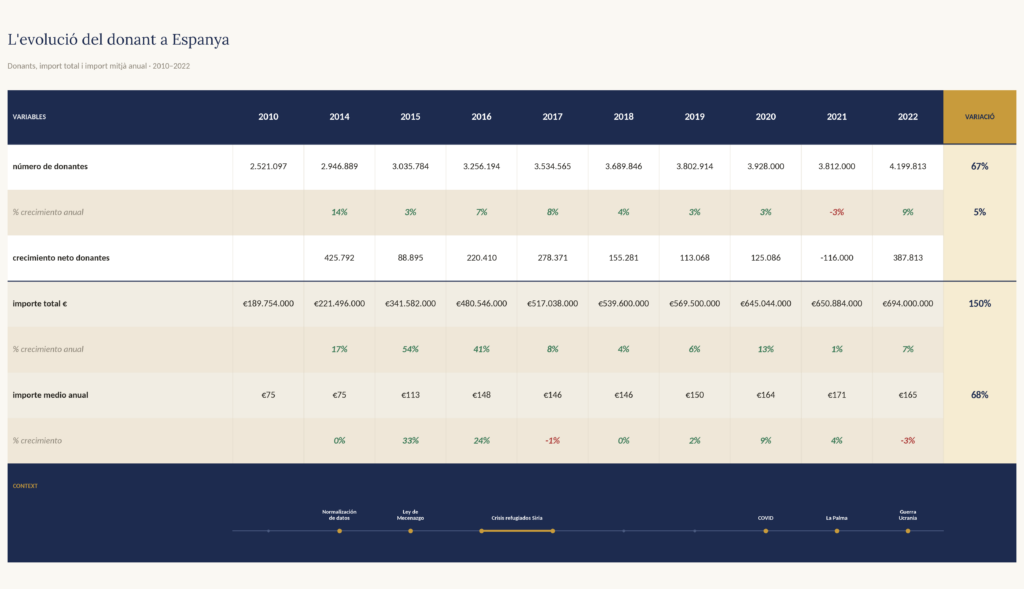Click the net growth value 88.895

(410, 258)
